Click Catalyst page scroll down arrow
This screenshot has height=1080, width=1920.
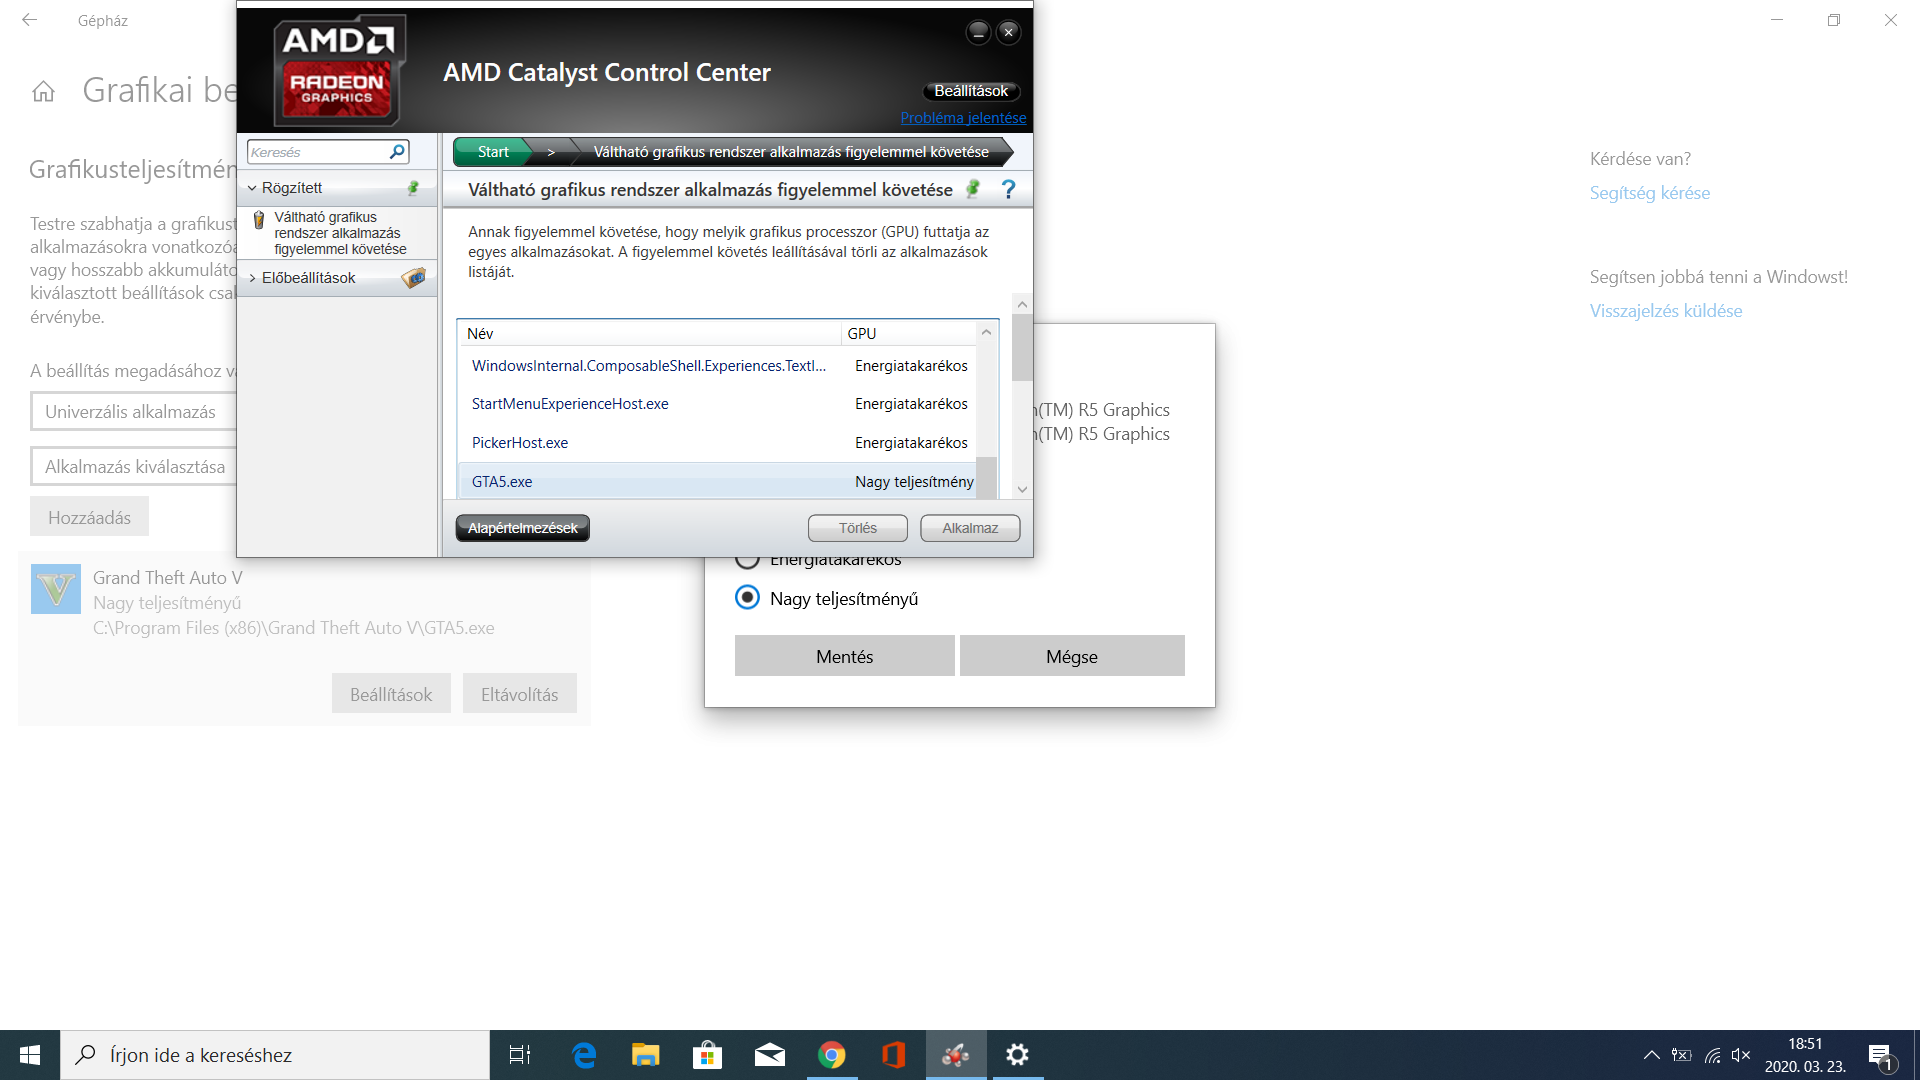[x=1022, y=489]
